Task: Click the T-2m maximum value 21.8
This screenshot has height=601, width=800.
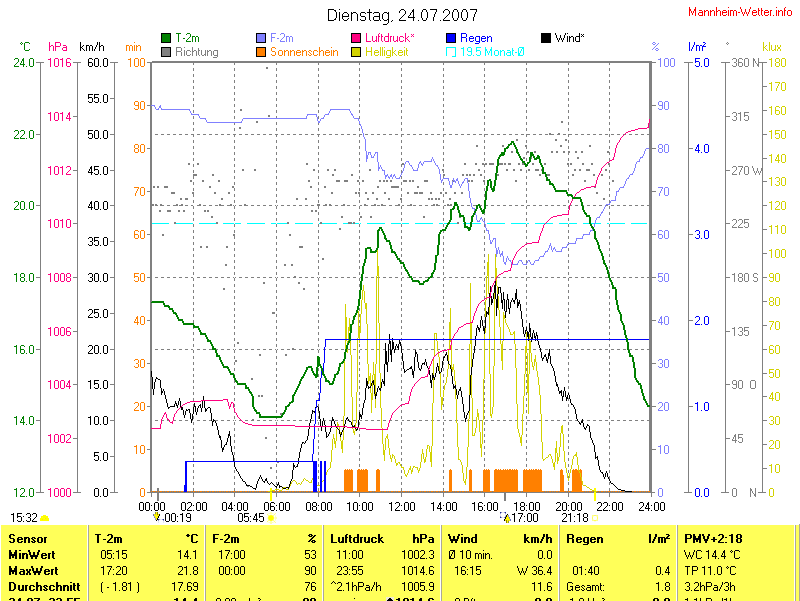Action: (x=188, y=571)
